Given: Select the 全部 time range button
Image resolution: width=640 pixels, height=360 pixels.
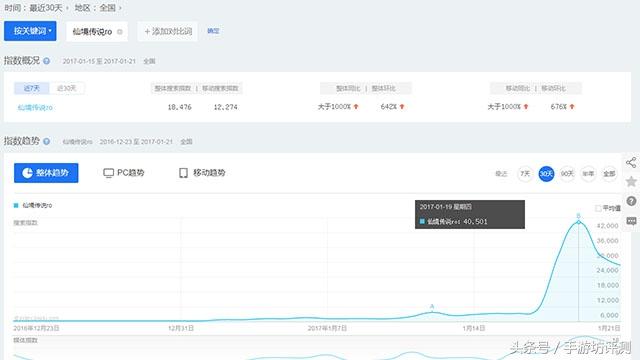Looking at the screenshot, I should point(609,174).
